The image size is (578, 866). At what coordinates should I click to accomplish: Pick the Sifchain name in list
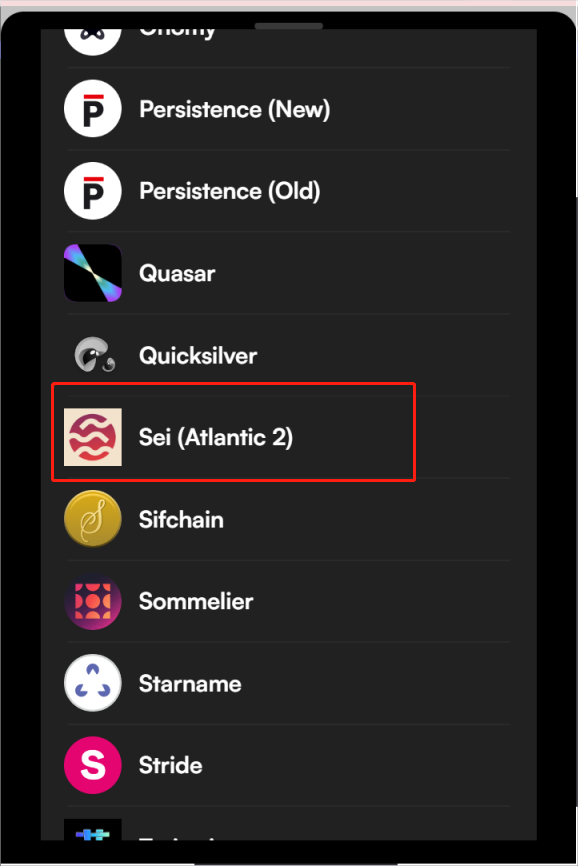click(181, 520)
